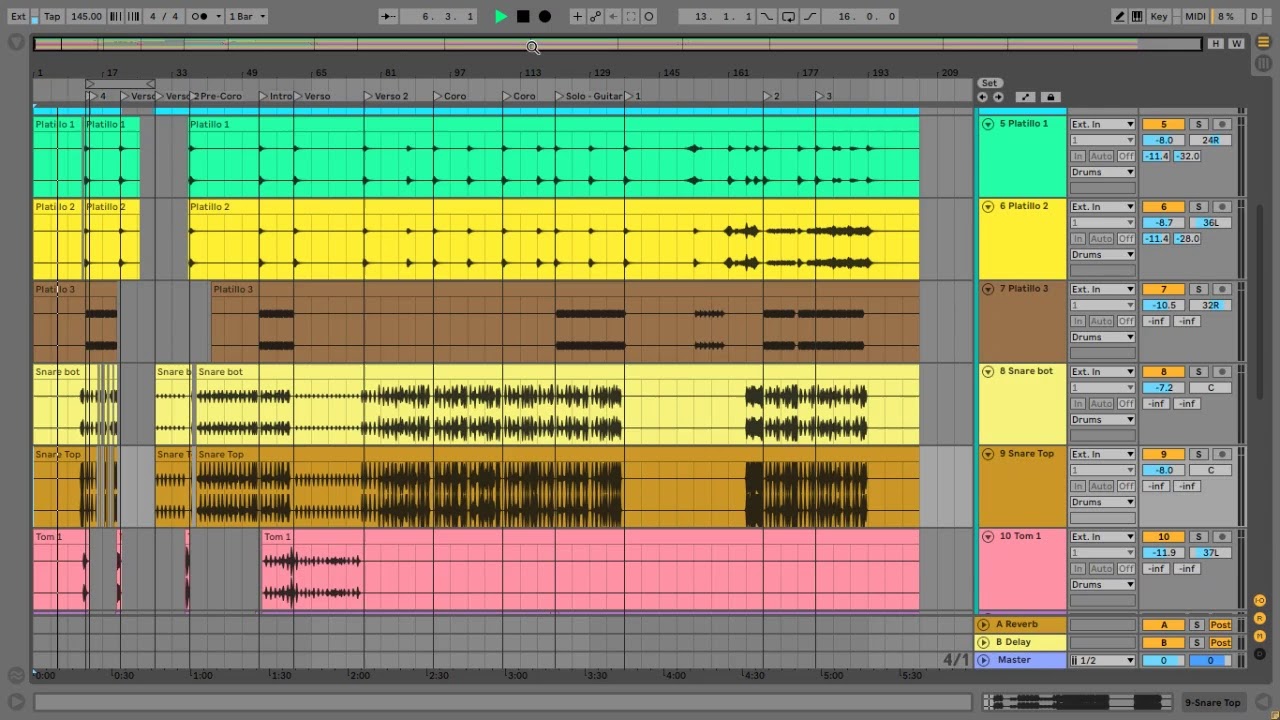This screenshot has height=720, width=1280.
Task: Toggle the Ext sync button
Action: [x=18, y=16]
